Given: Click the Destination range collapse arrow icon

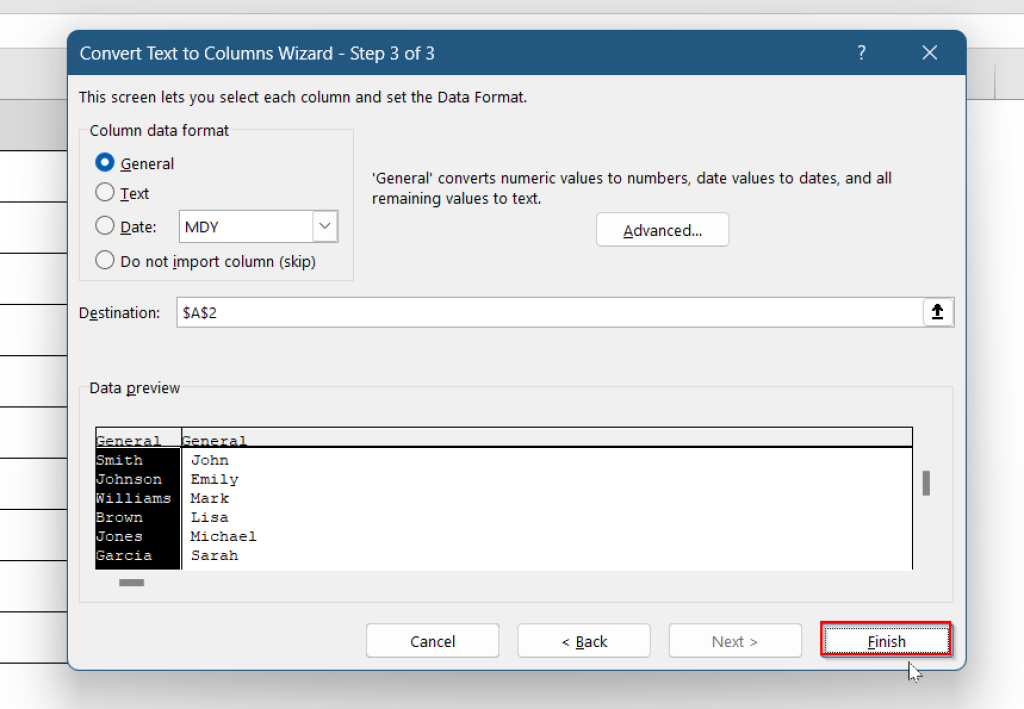Looking at the screenshot, I should pos(938,312).
